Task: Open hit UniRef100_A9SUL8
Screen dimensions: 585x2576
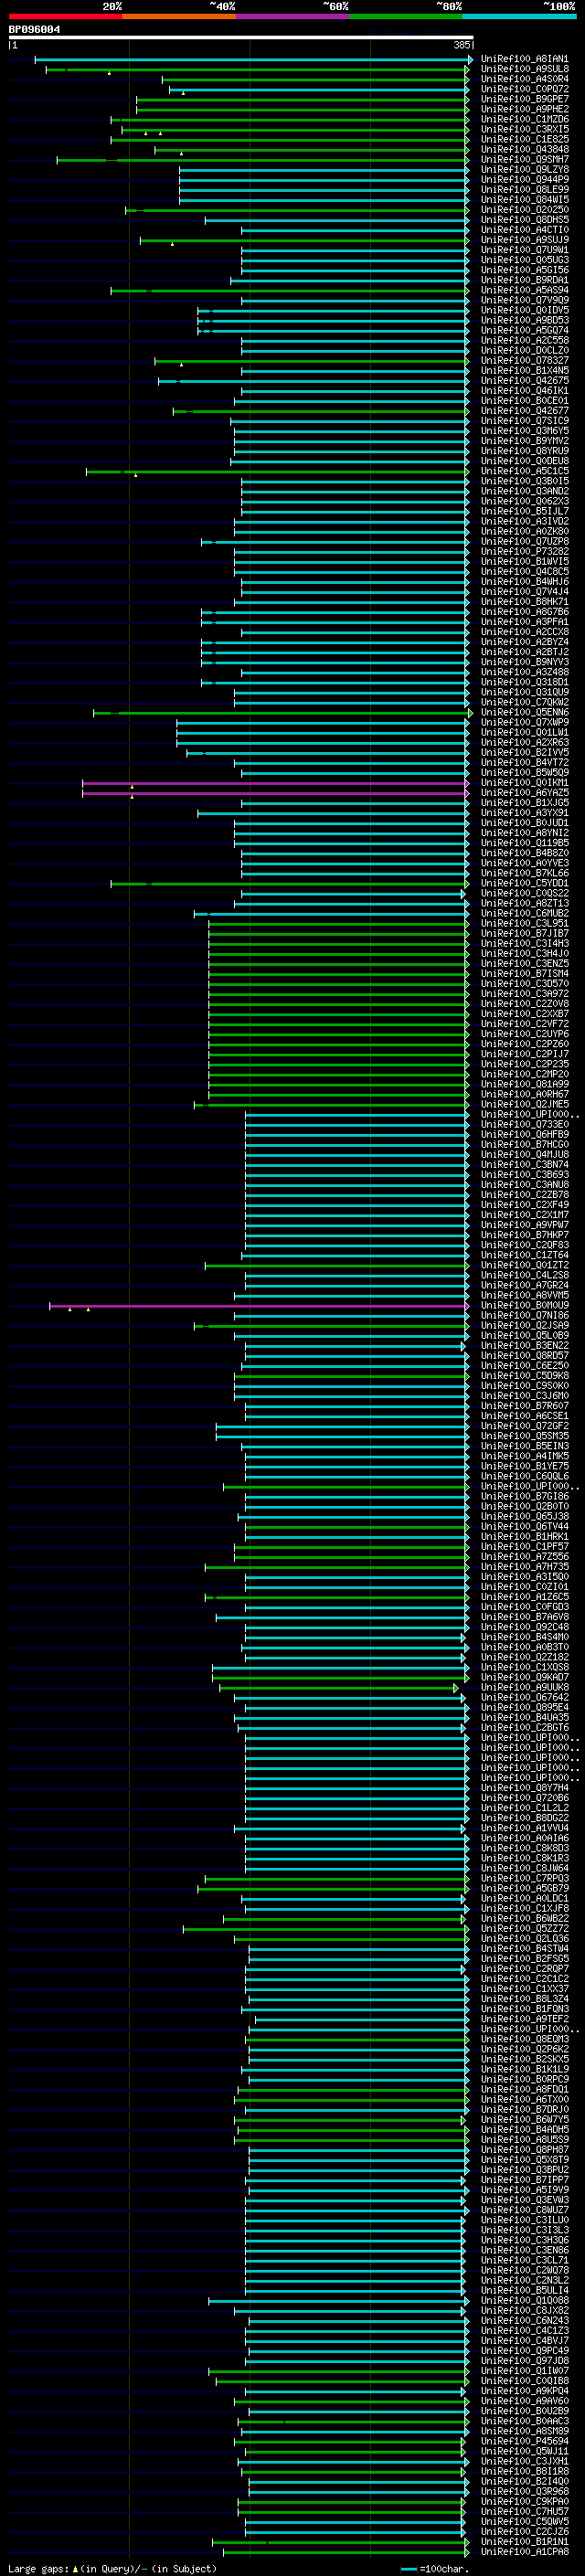Action: (524, 69)
